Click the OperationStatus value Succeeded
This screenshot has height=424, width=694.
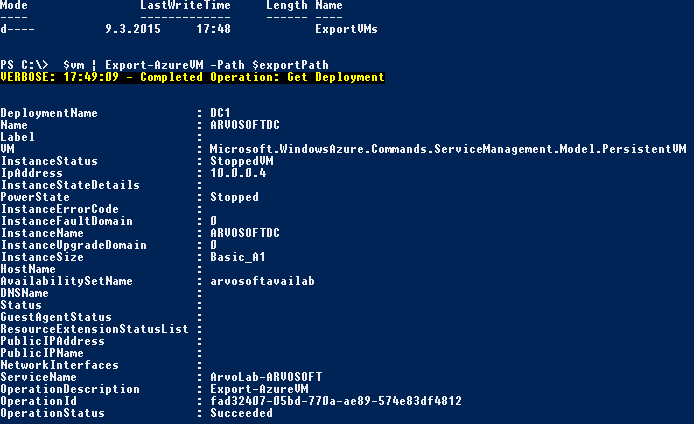pos(240,413)
